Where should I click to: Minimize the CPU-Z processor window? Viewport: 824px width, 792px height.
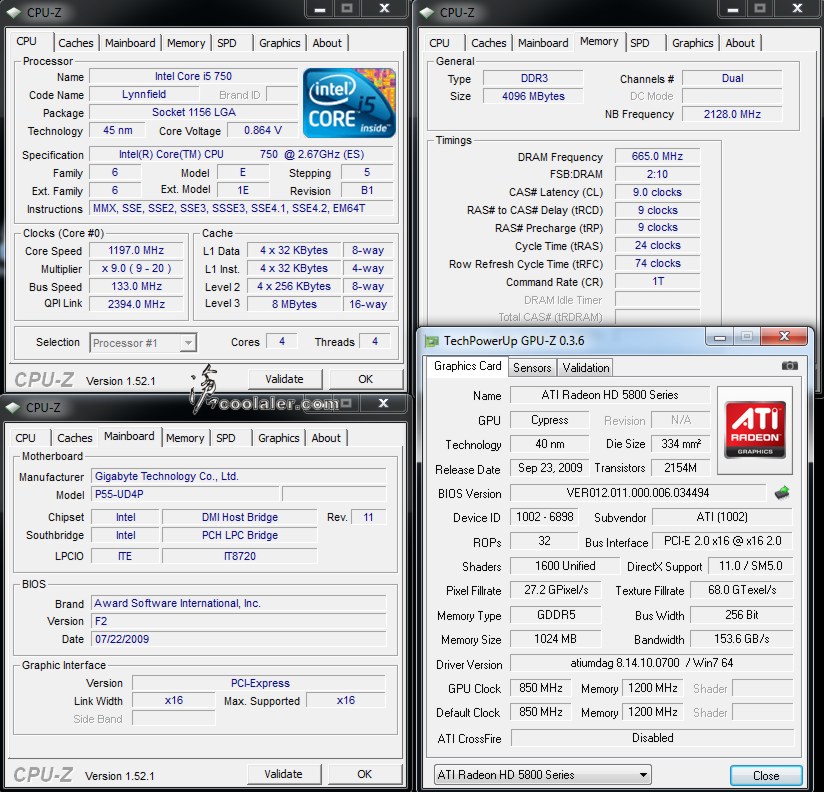click(320, 9)
